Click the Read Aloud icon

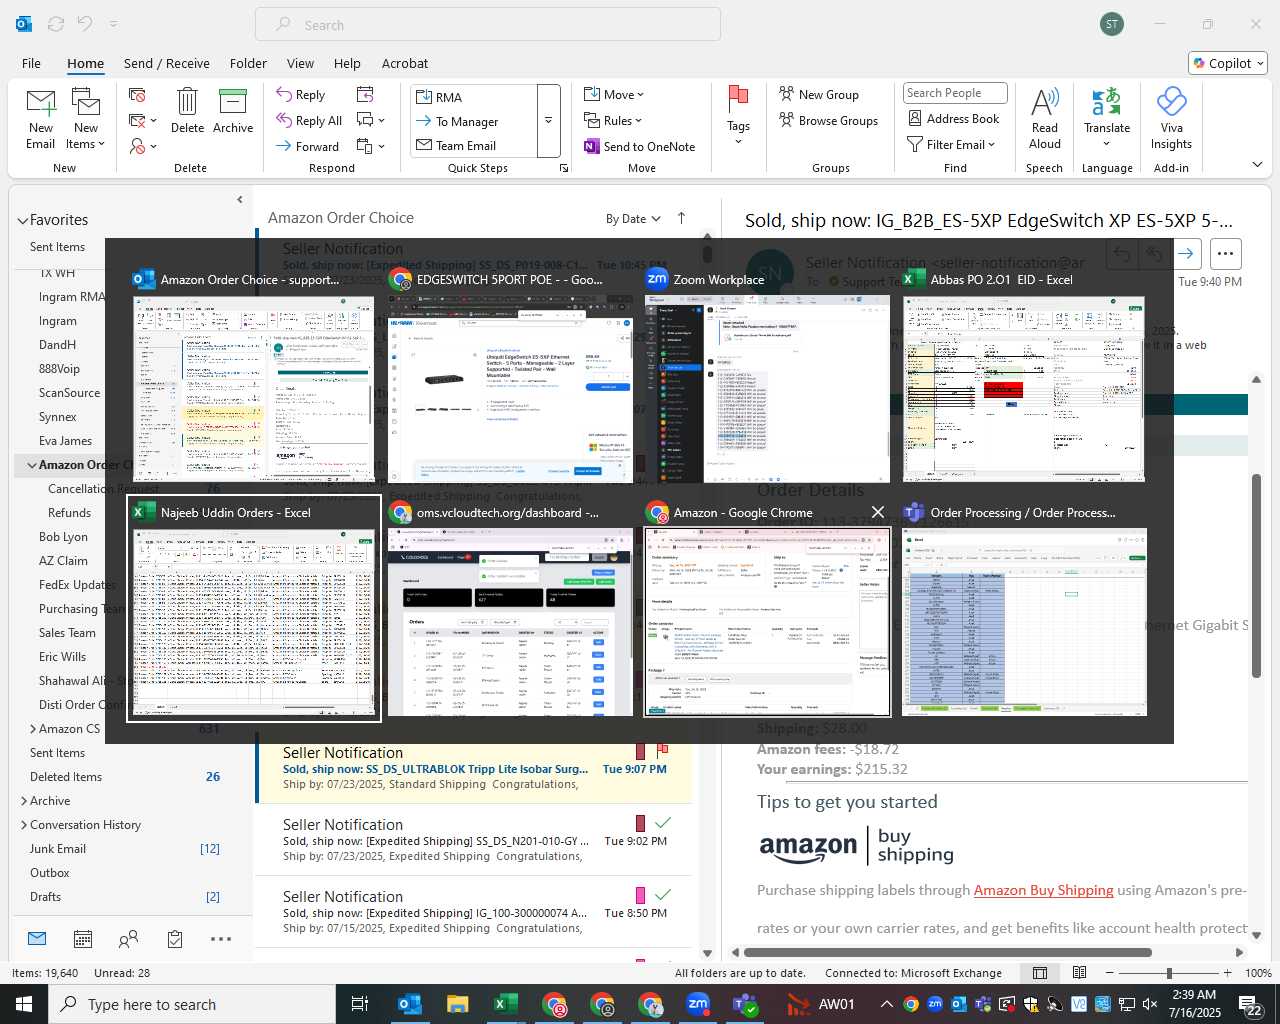tap(1044, 101)
